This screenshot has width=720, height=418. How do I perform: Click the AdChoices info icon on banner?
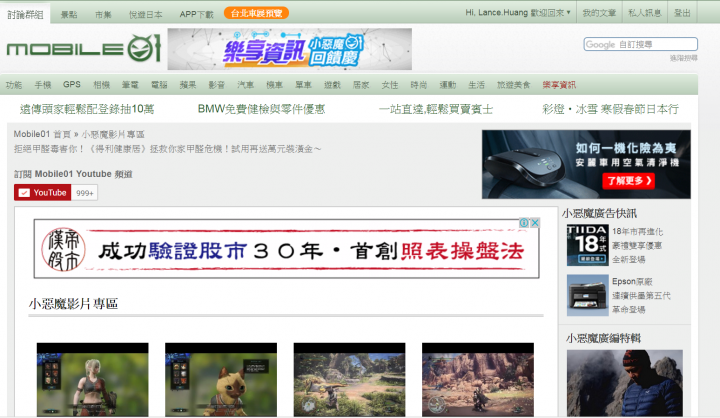pyautogui.click(x=524, y=223)
